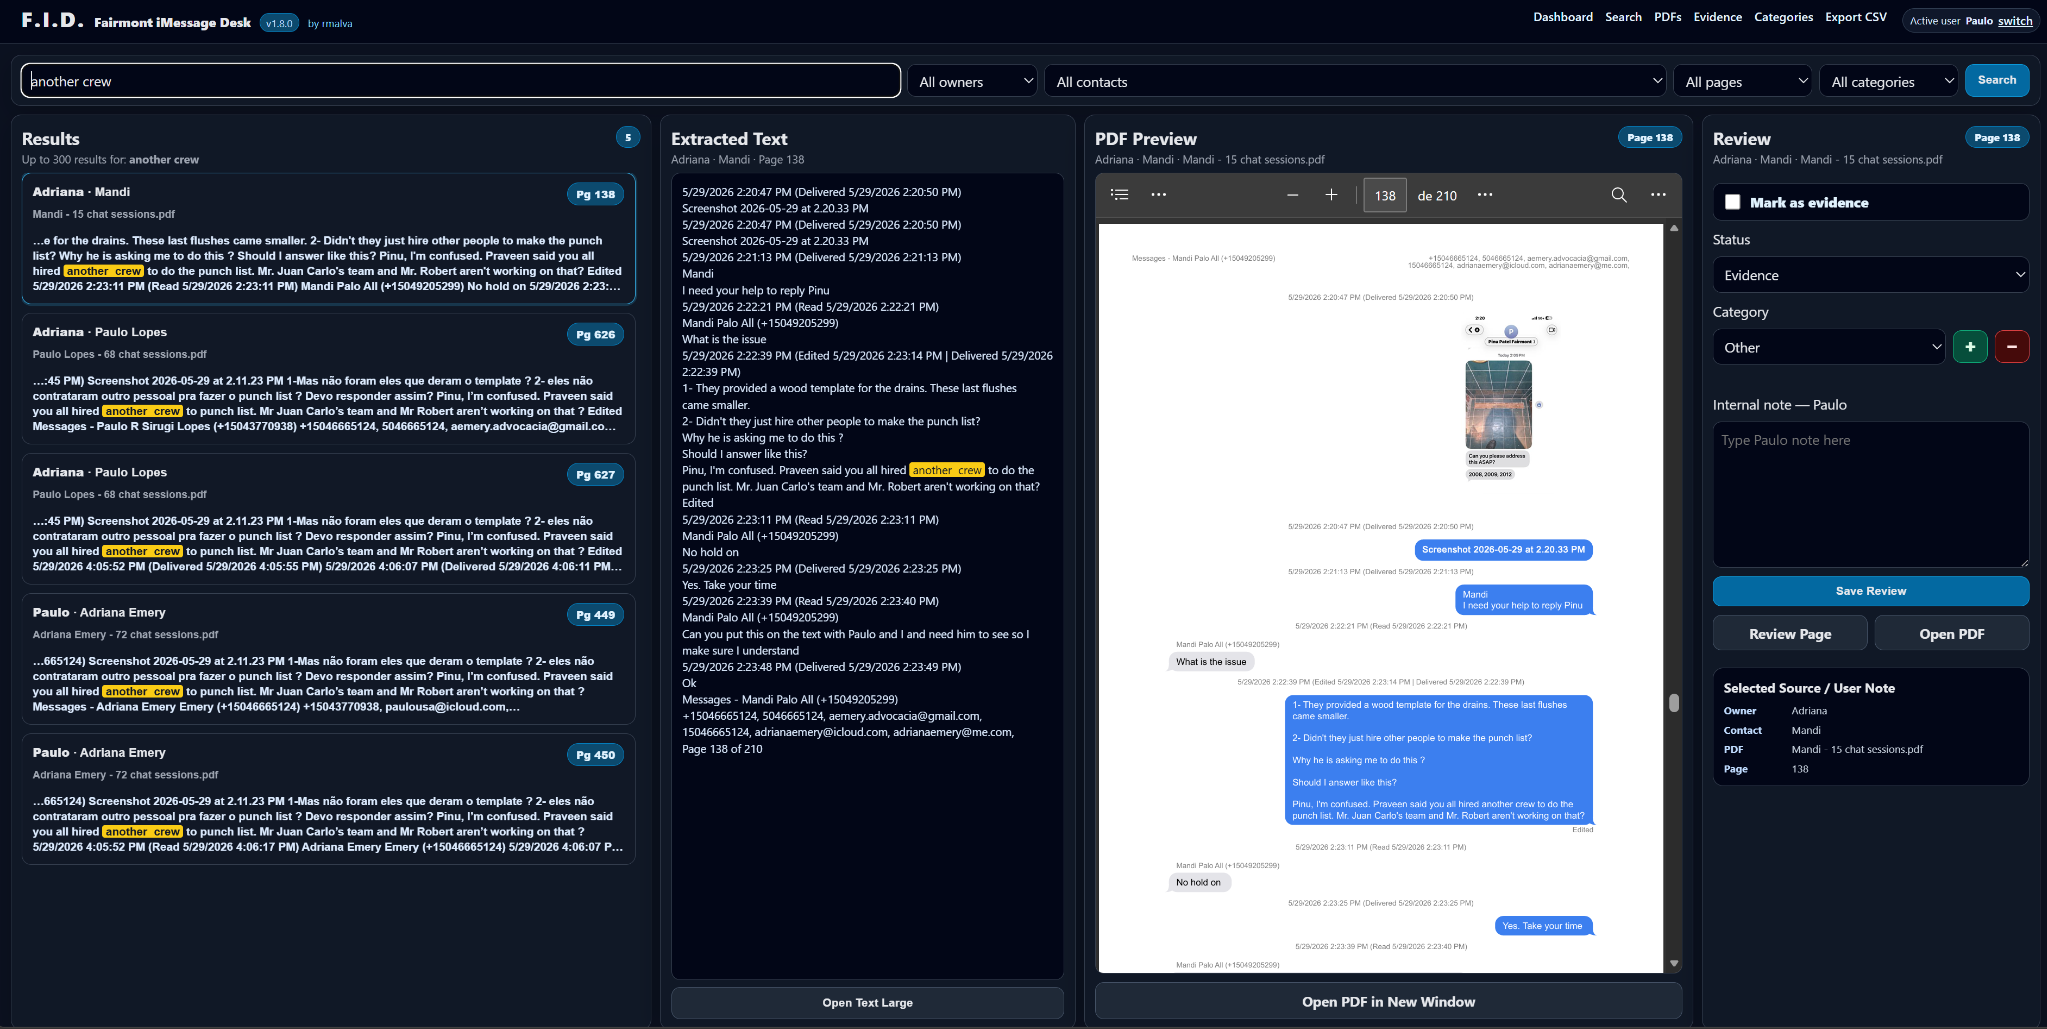Click the 'No hold on' message bubble
The image size is (2047, 1029).
coord(1198,882)
